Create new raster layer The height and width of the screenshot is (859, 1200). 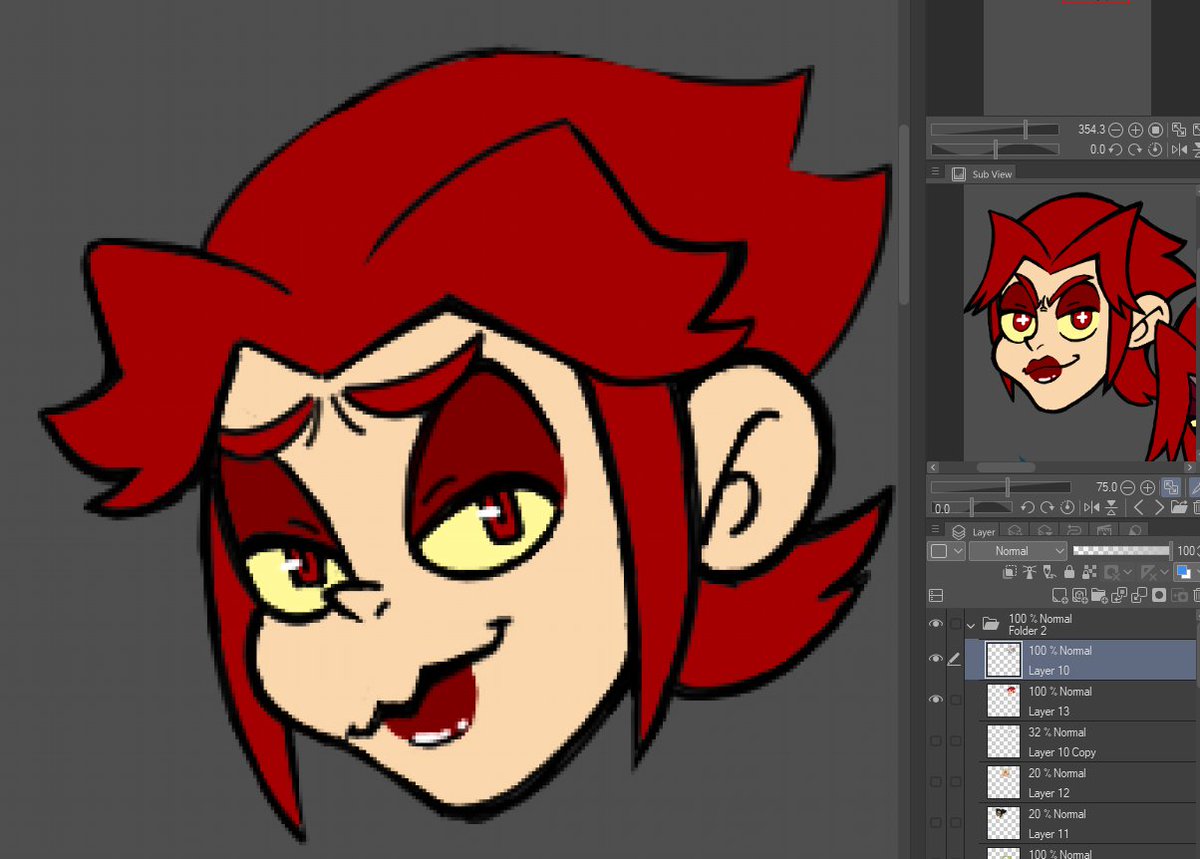coord(1060,596)
